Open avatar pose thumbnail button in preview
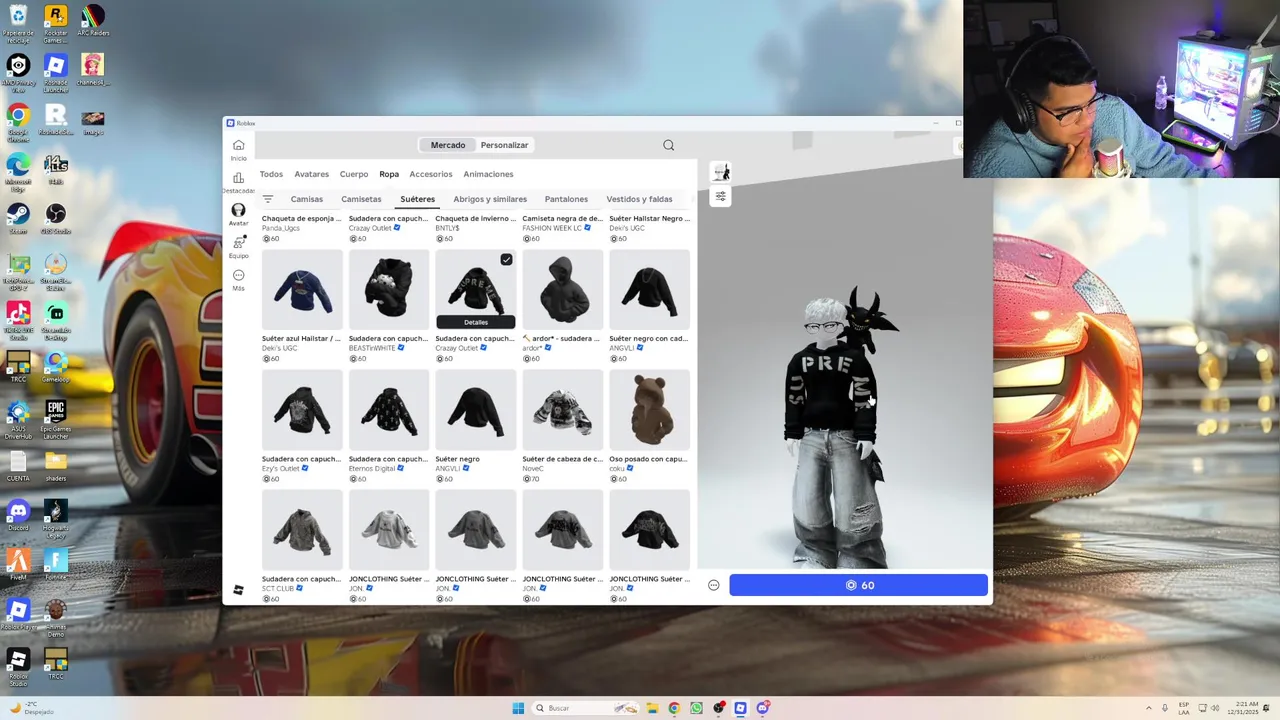The width and height of the screenshot is (1280, 720). (720, 172)
